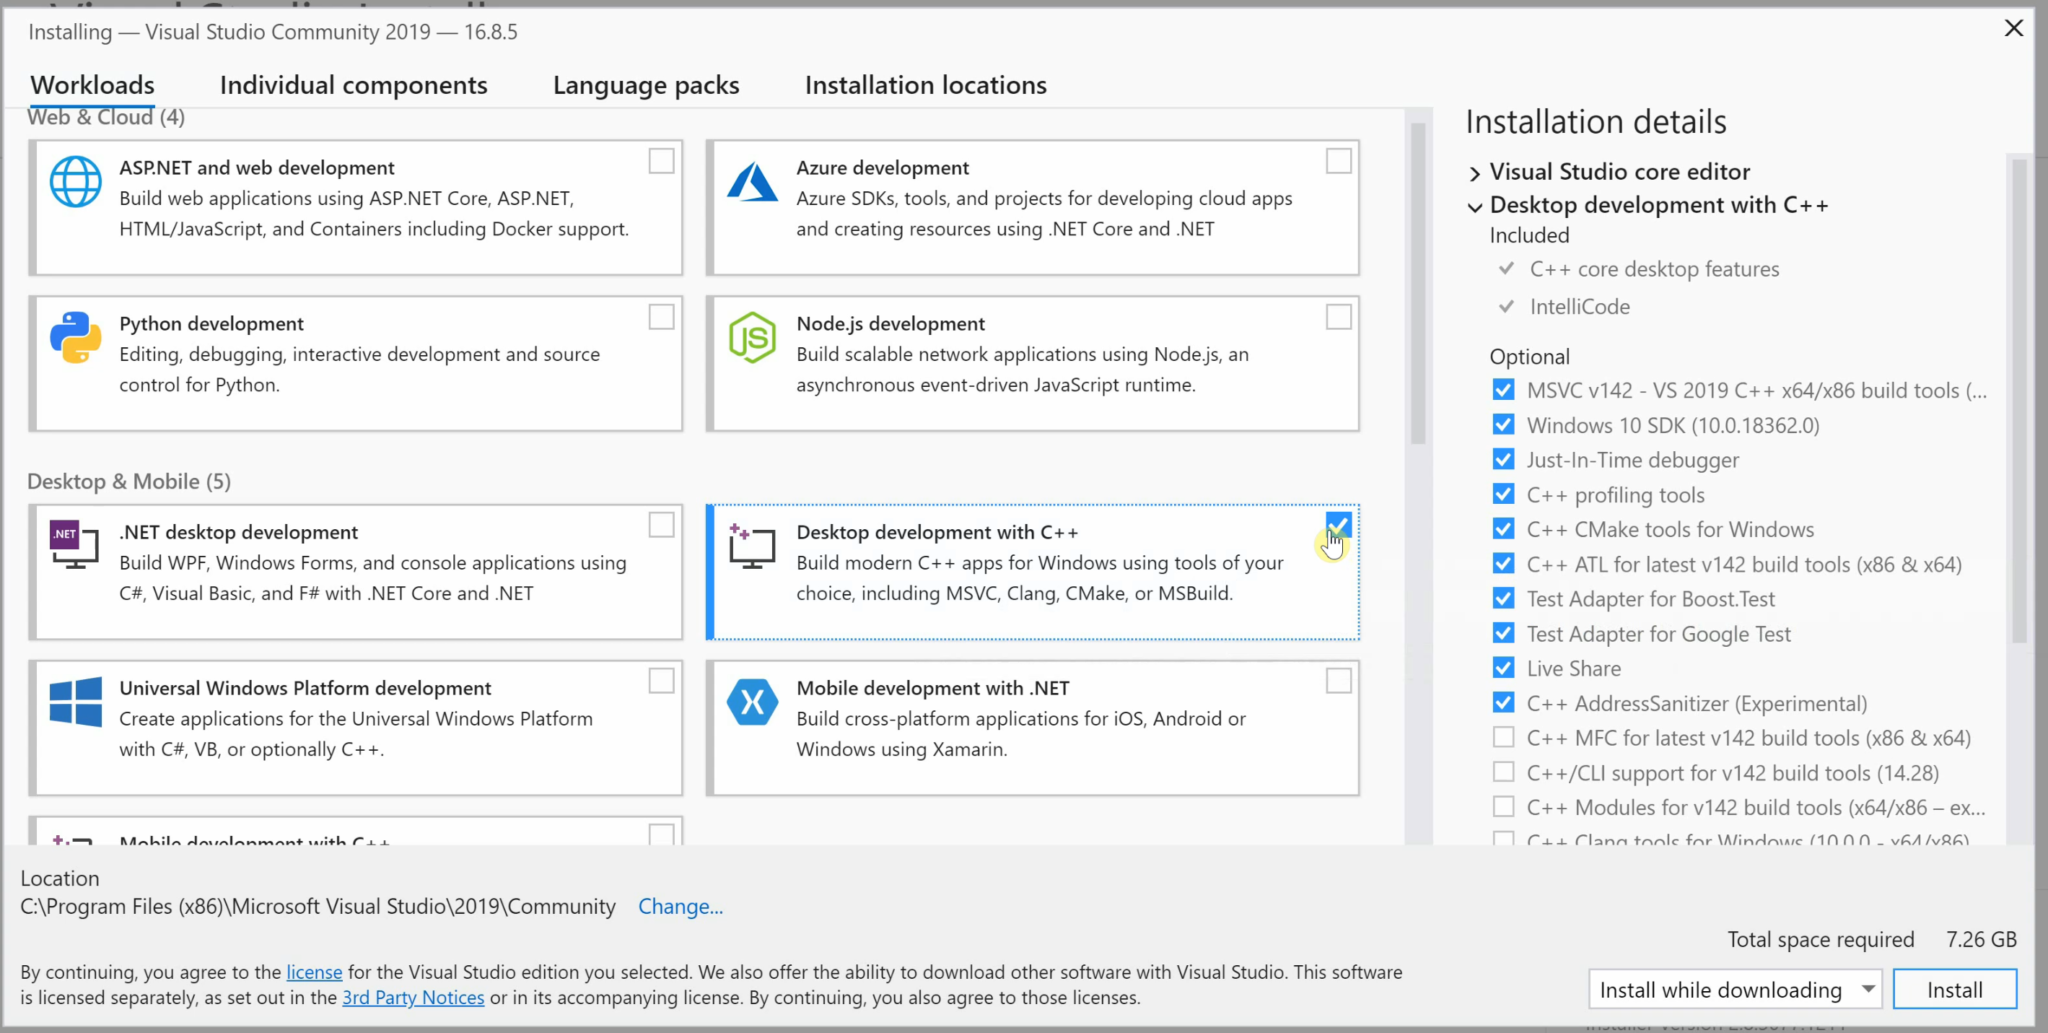The height and width of the screenshot is (1033, 2048).
Task: Open the Language packs tab
Action: (645, 85)
